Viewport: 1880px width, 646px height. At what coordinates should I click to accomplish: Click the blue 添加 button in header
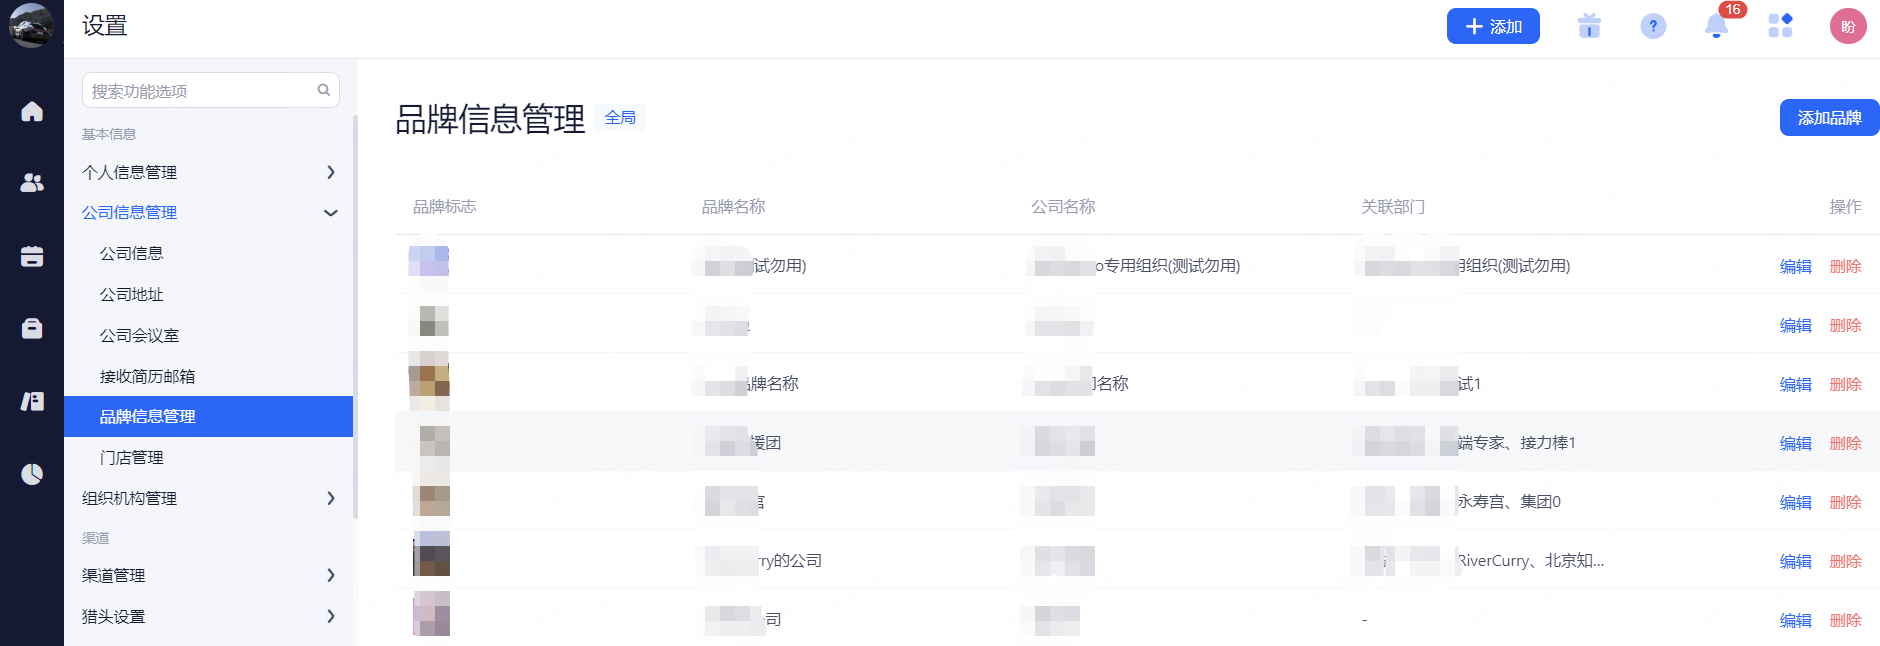point(1493,26)
